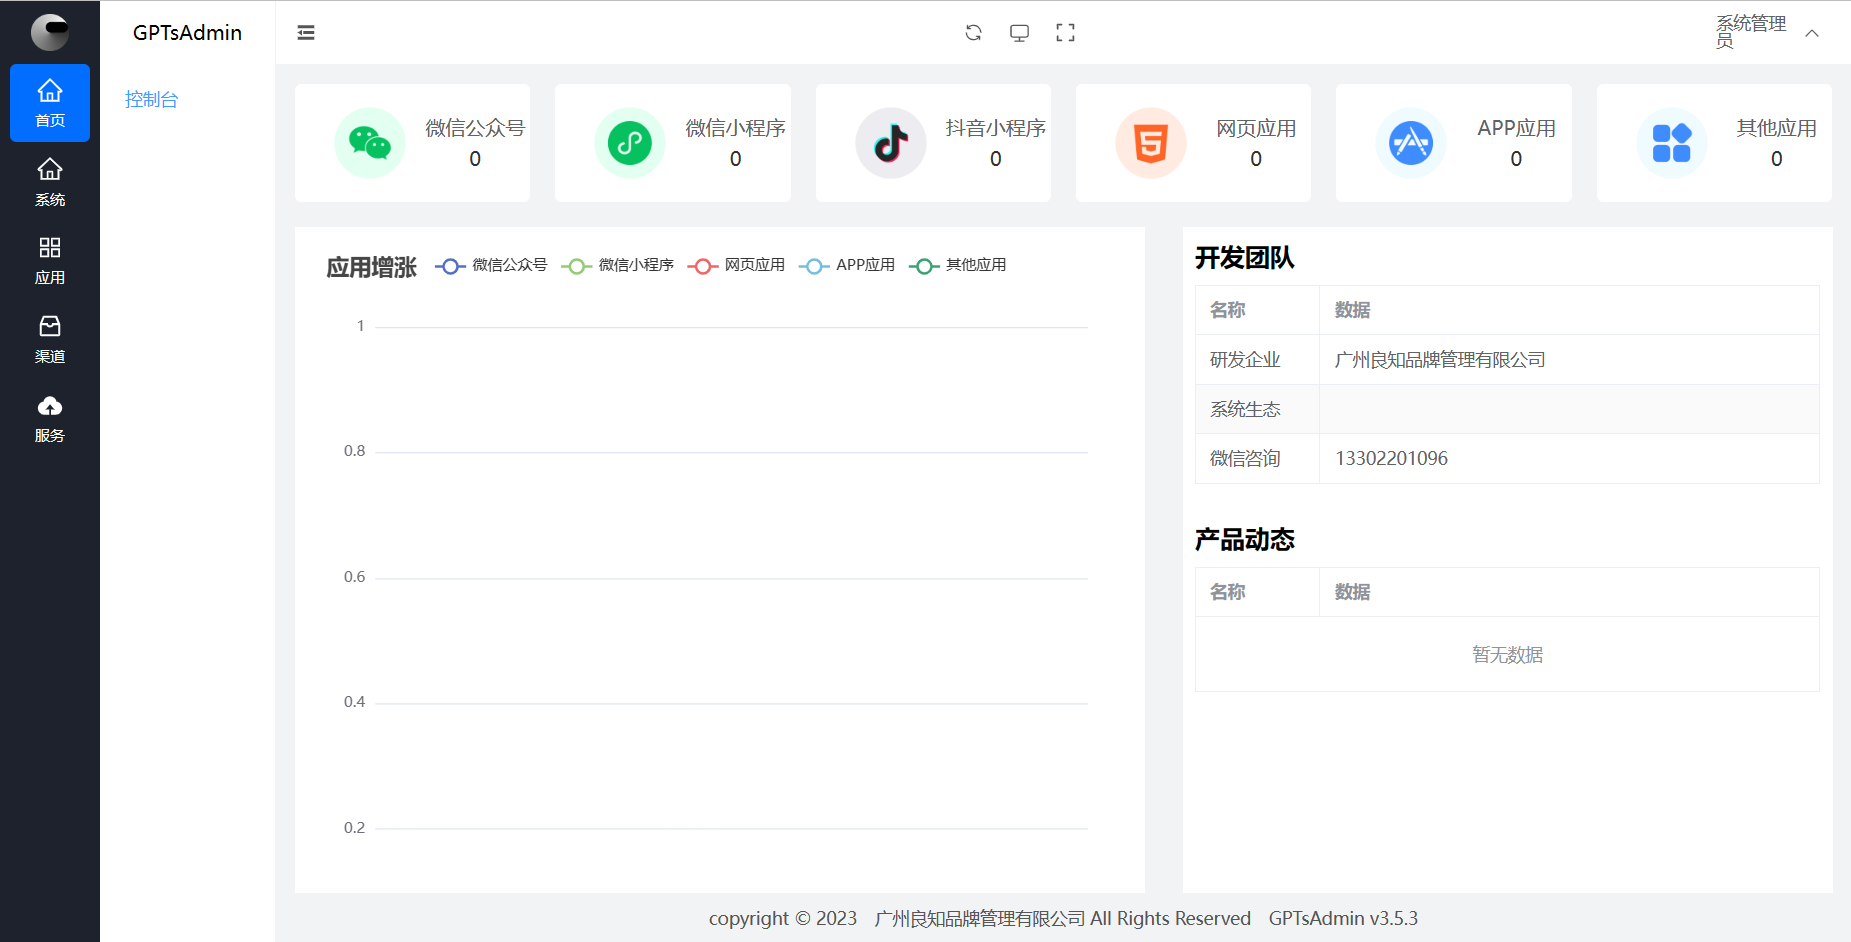
Task: Click the 网页应用 HTML5 icon
Action: [x=1151, y=143]
